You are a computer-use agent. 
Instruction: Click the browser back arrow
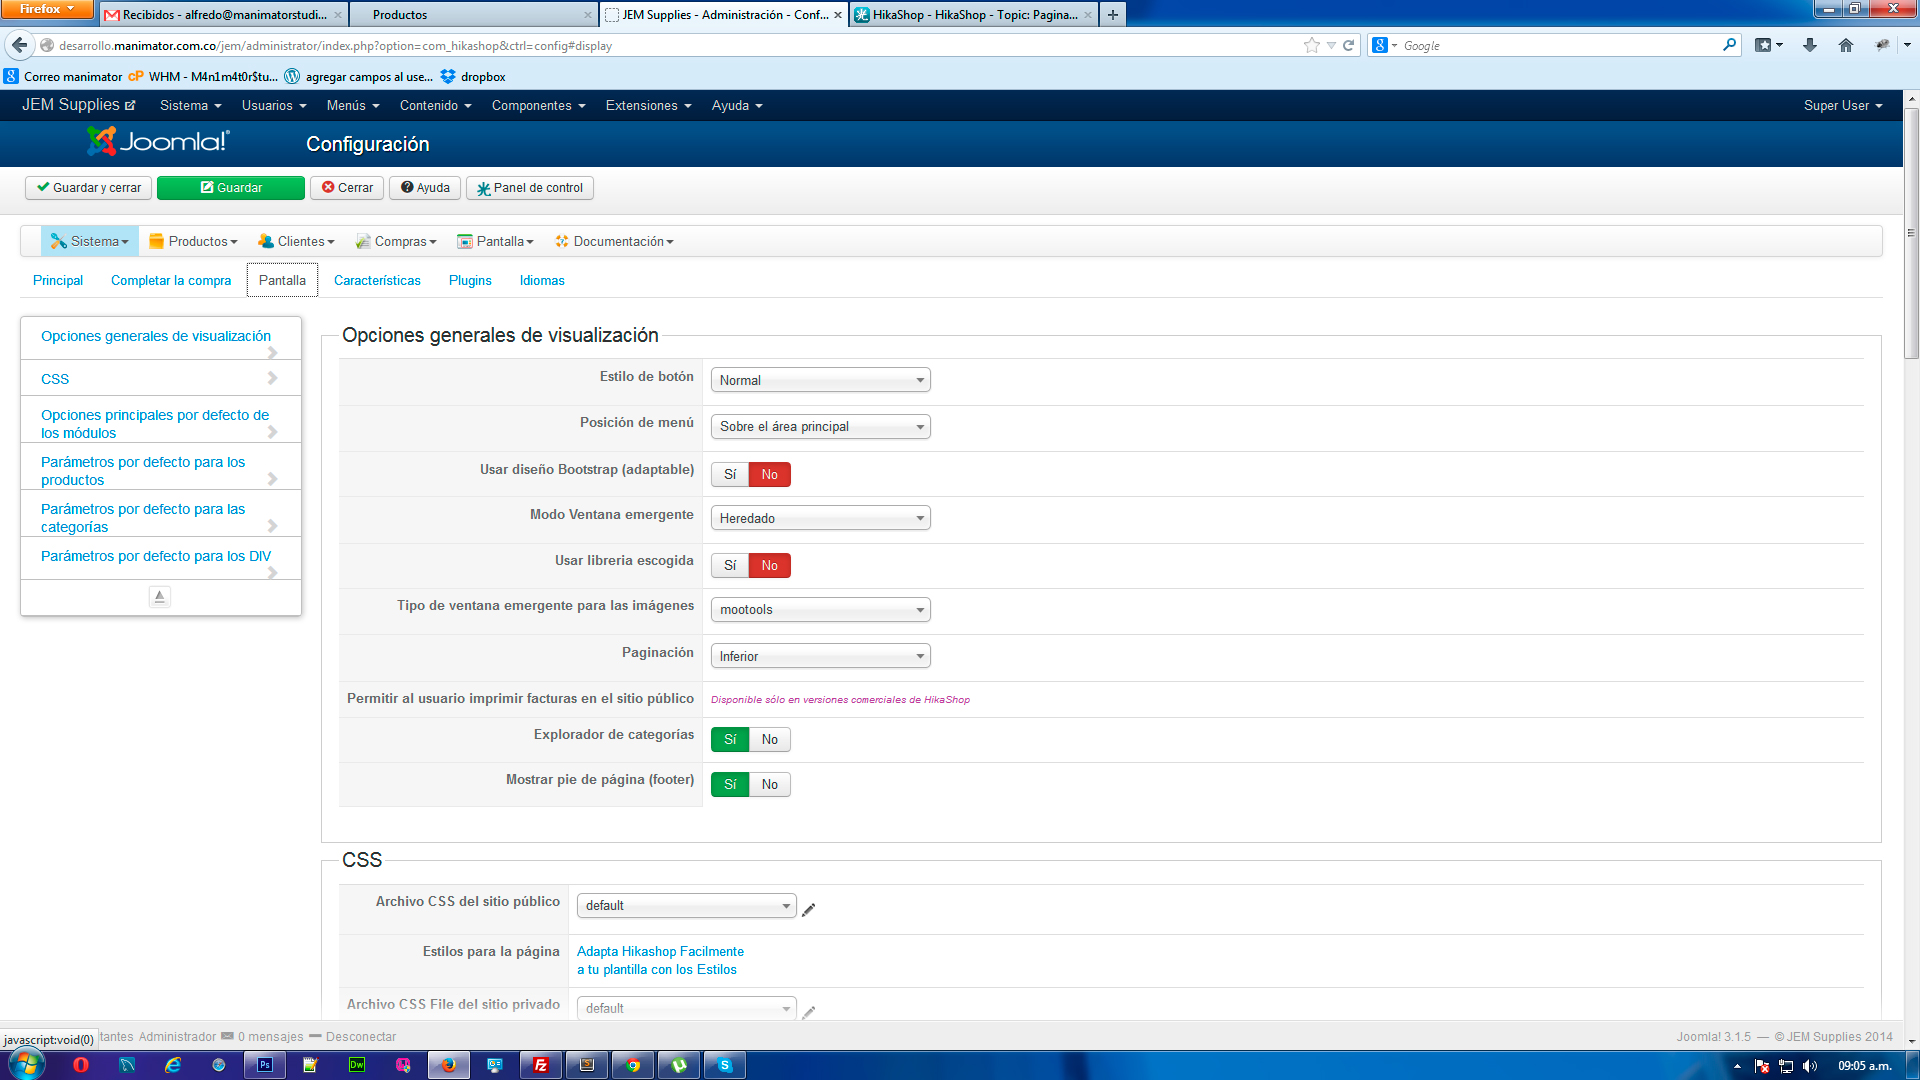tap(19, 45)
